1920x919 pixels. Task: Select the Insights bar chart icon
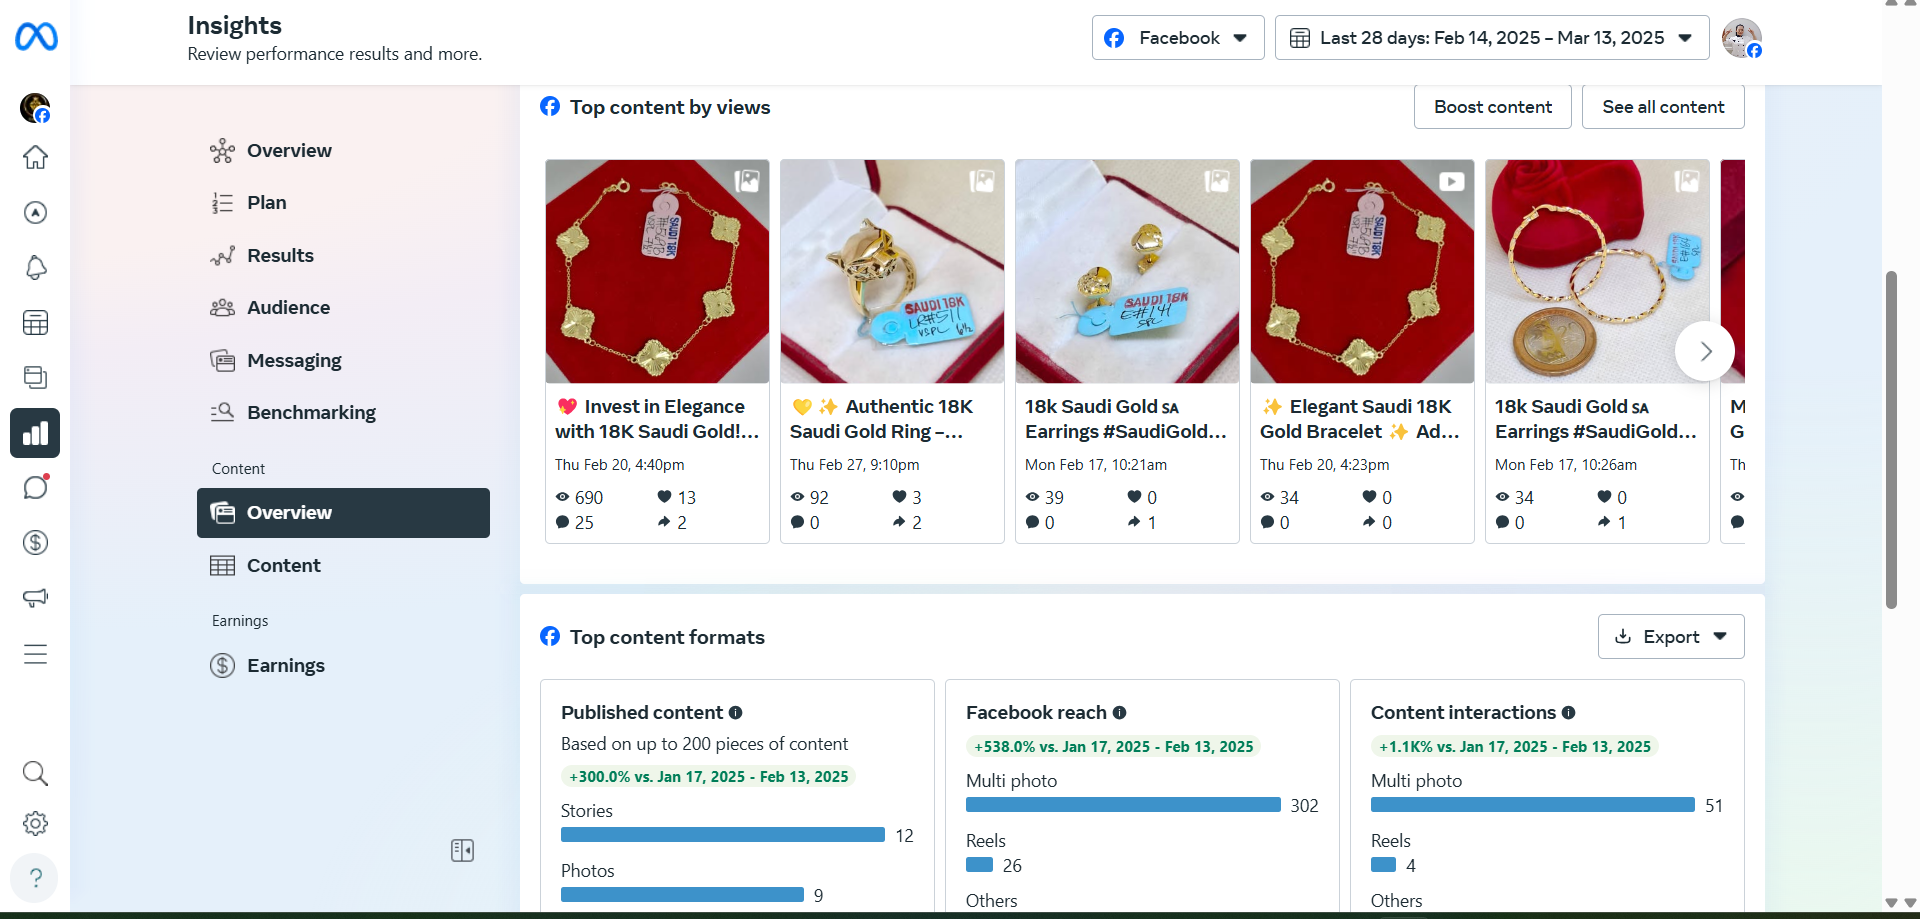tap(35, 433)
